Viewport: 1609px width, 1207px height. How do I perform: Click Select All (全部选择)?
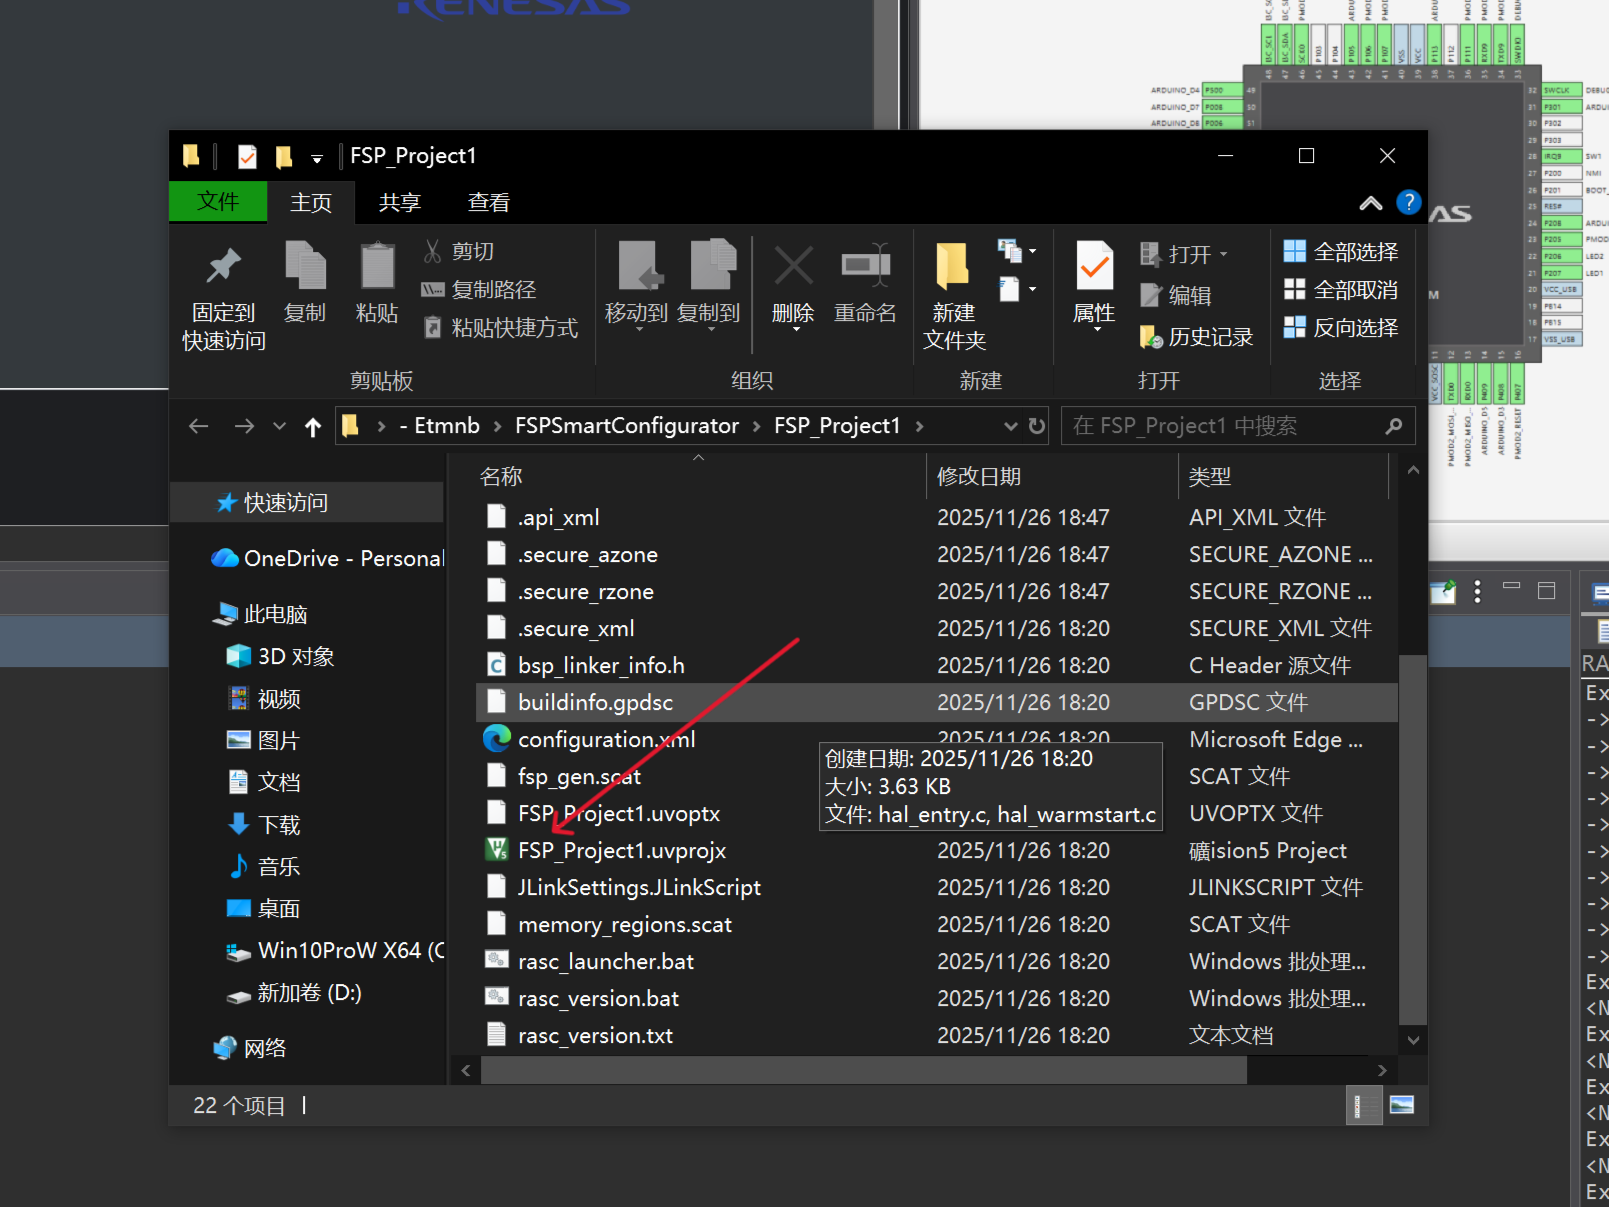(x=1341, y=252)
